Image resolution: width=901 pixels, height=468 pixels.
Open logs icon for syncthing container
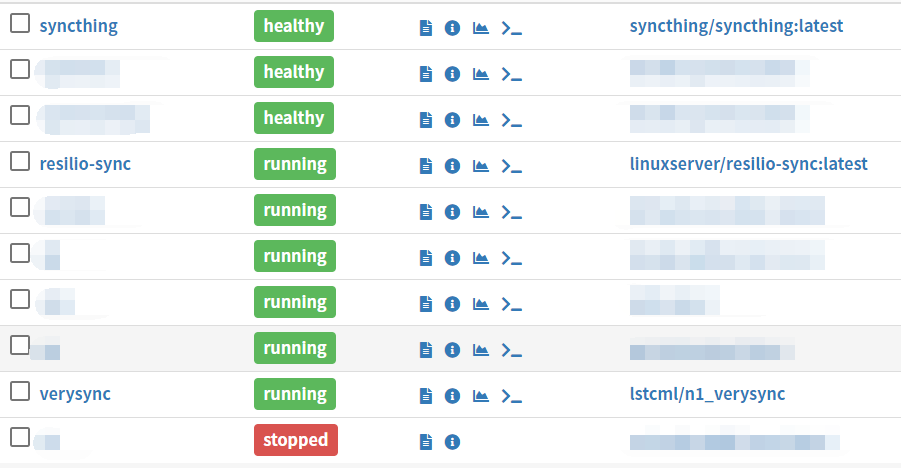pyautogui.click(x=426, y=27)
